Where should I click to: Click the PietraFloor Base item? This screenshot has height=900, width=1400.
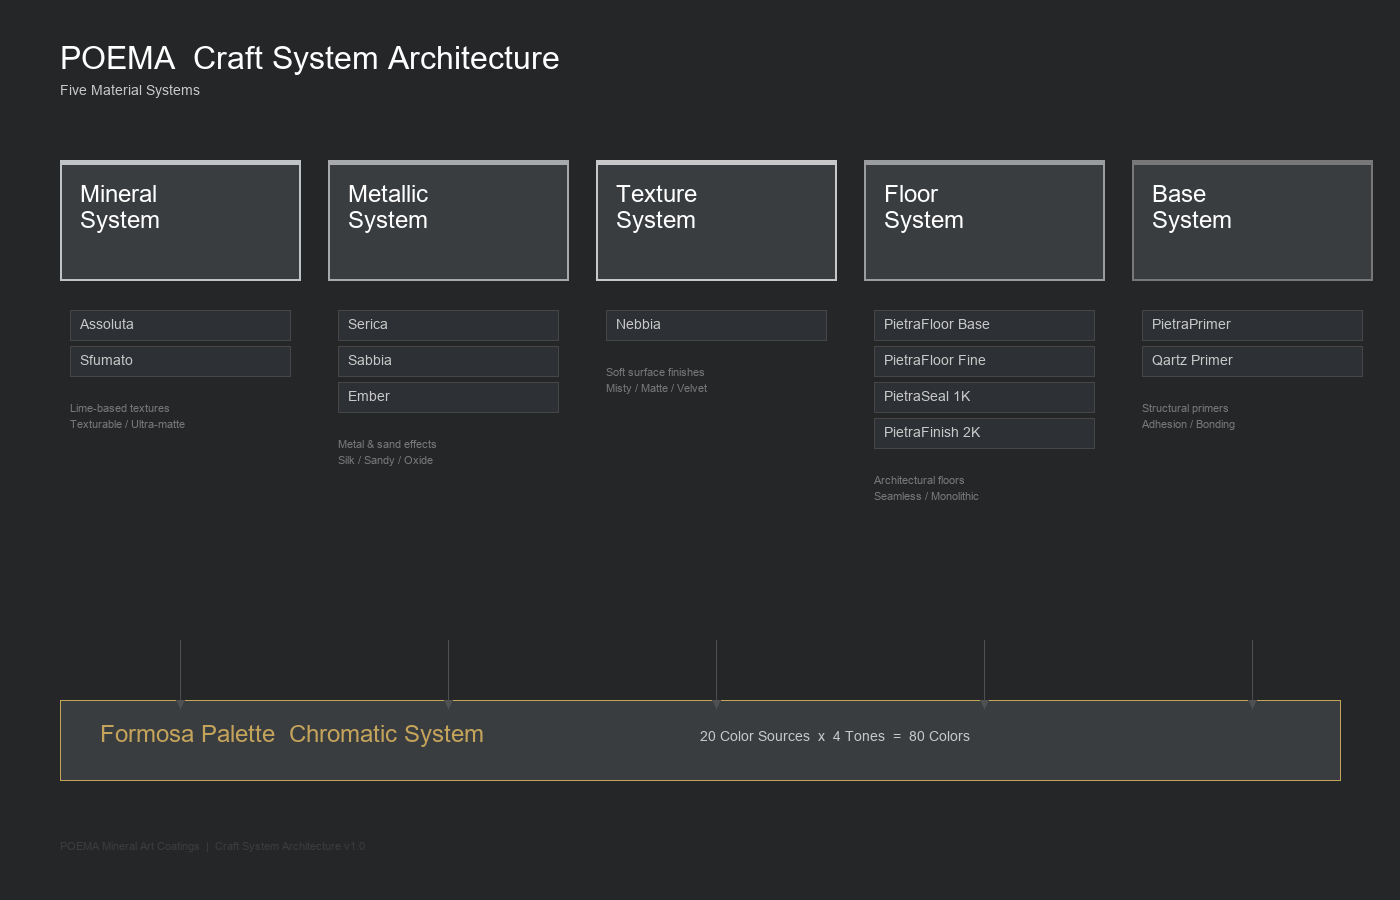point(984,325)
